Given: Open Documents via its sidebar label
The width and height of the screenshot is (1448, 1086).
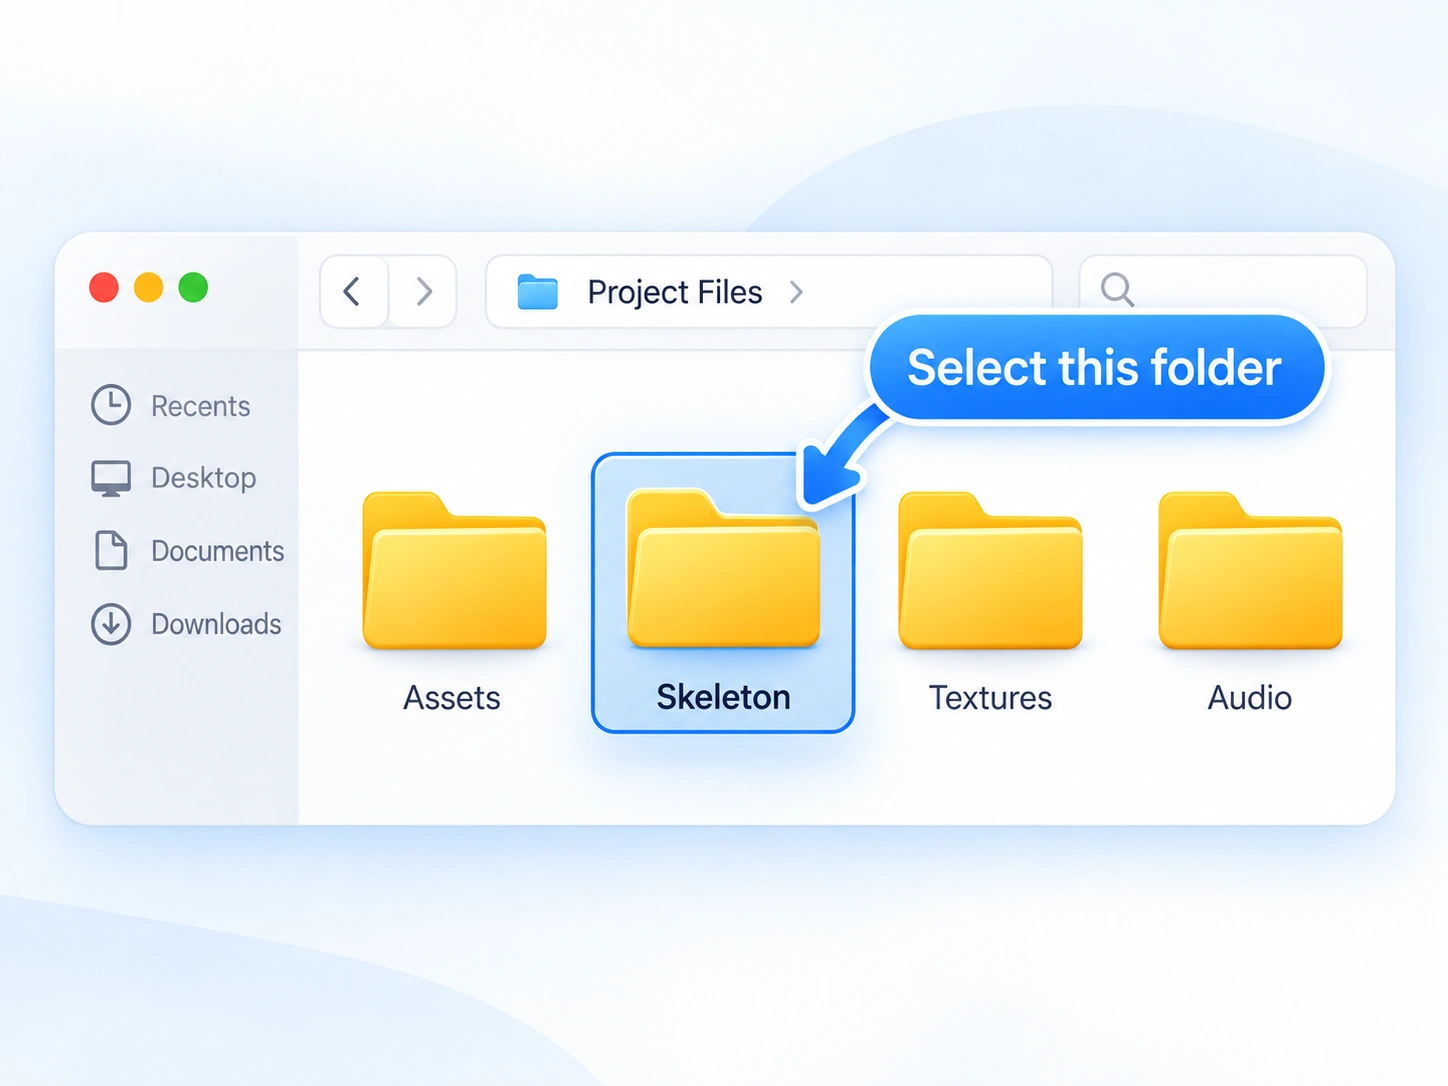Looking at the screenshot, I should [x=217, y=551].
